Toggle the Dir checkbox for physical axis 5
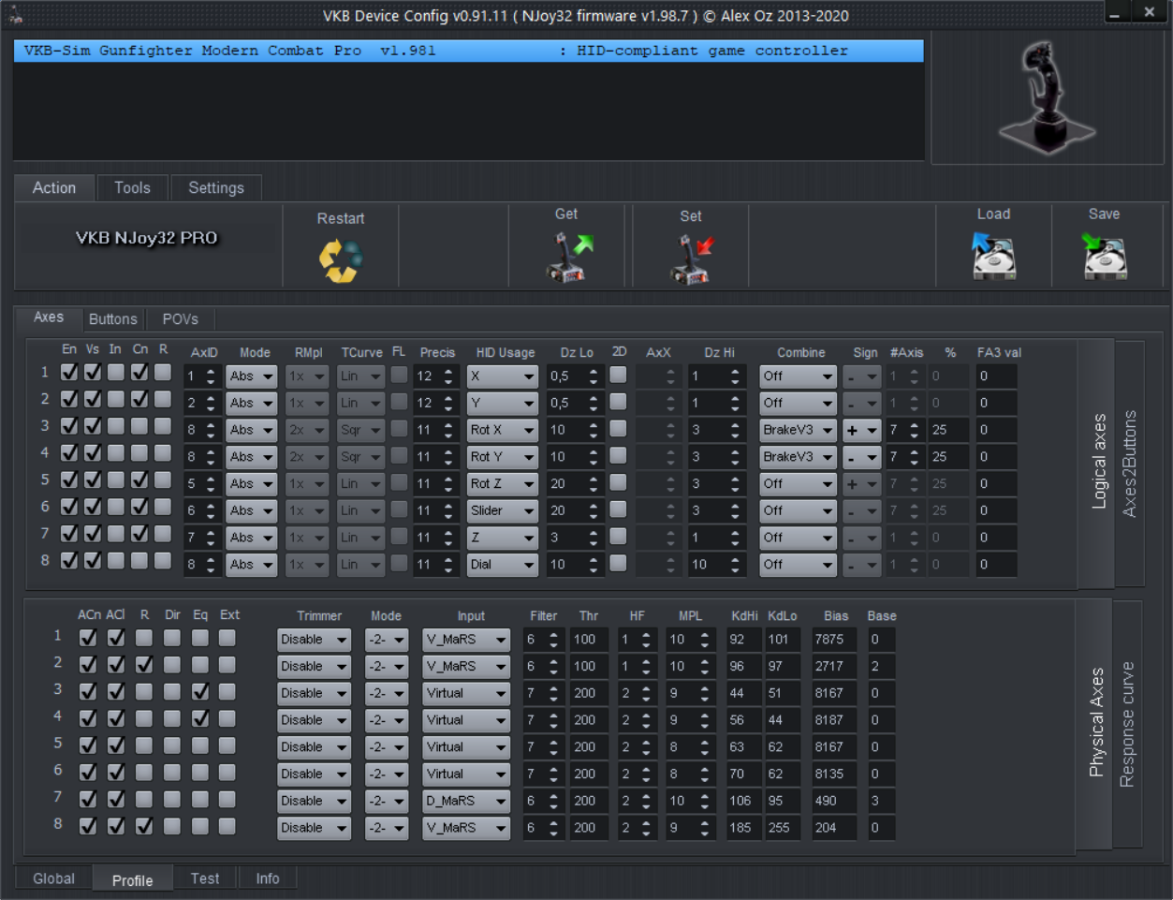This screenshot has height=900, width=1173. pos(172,745)
